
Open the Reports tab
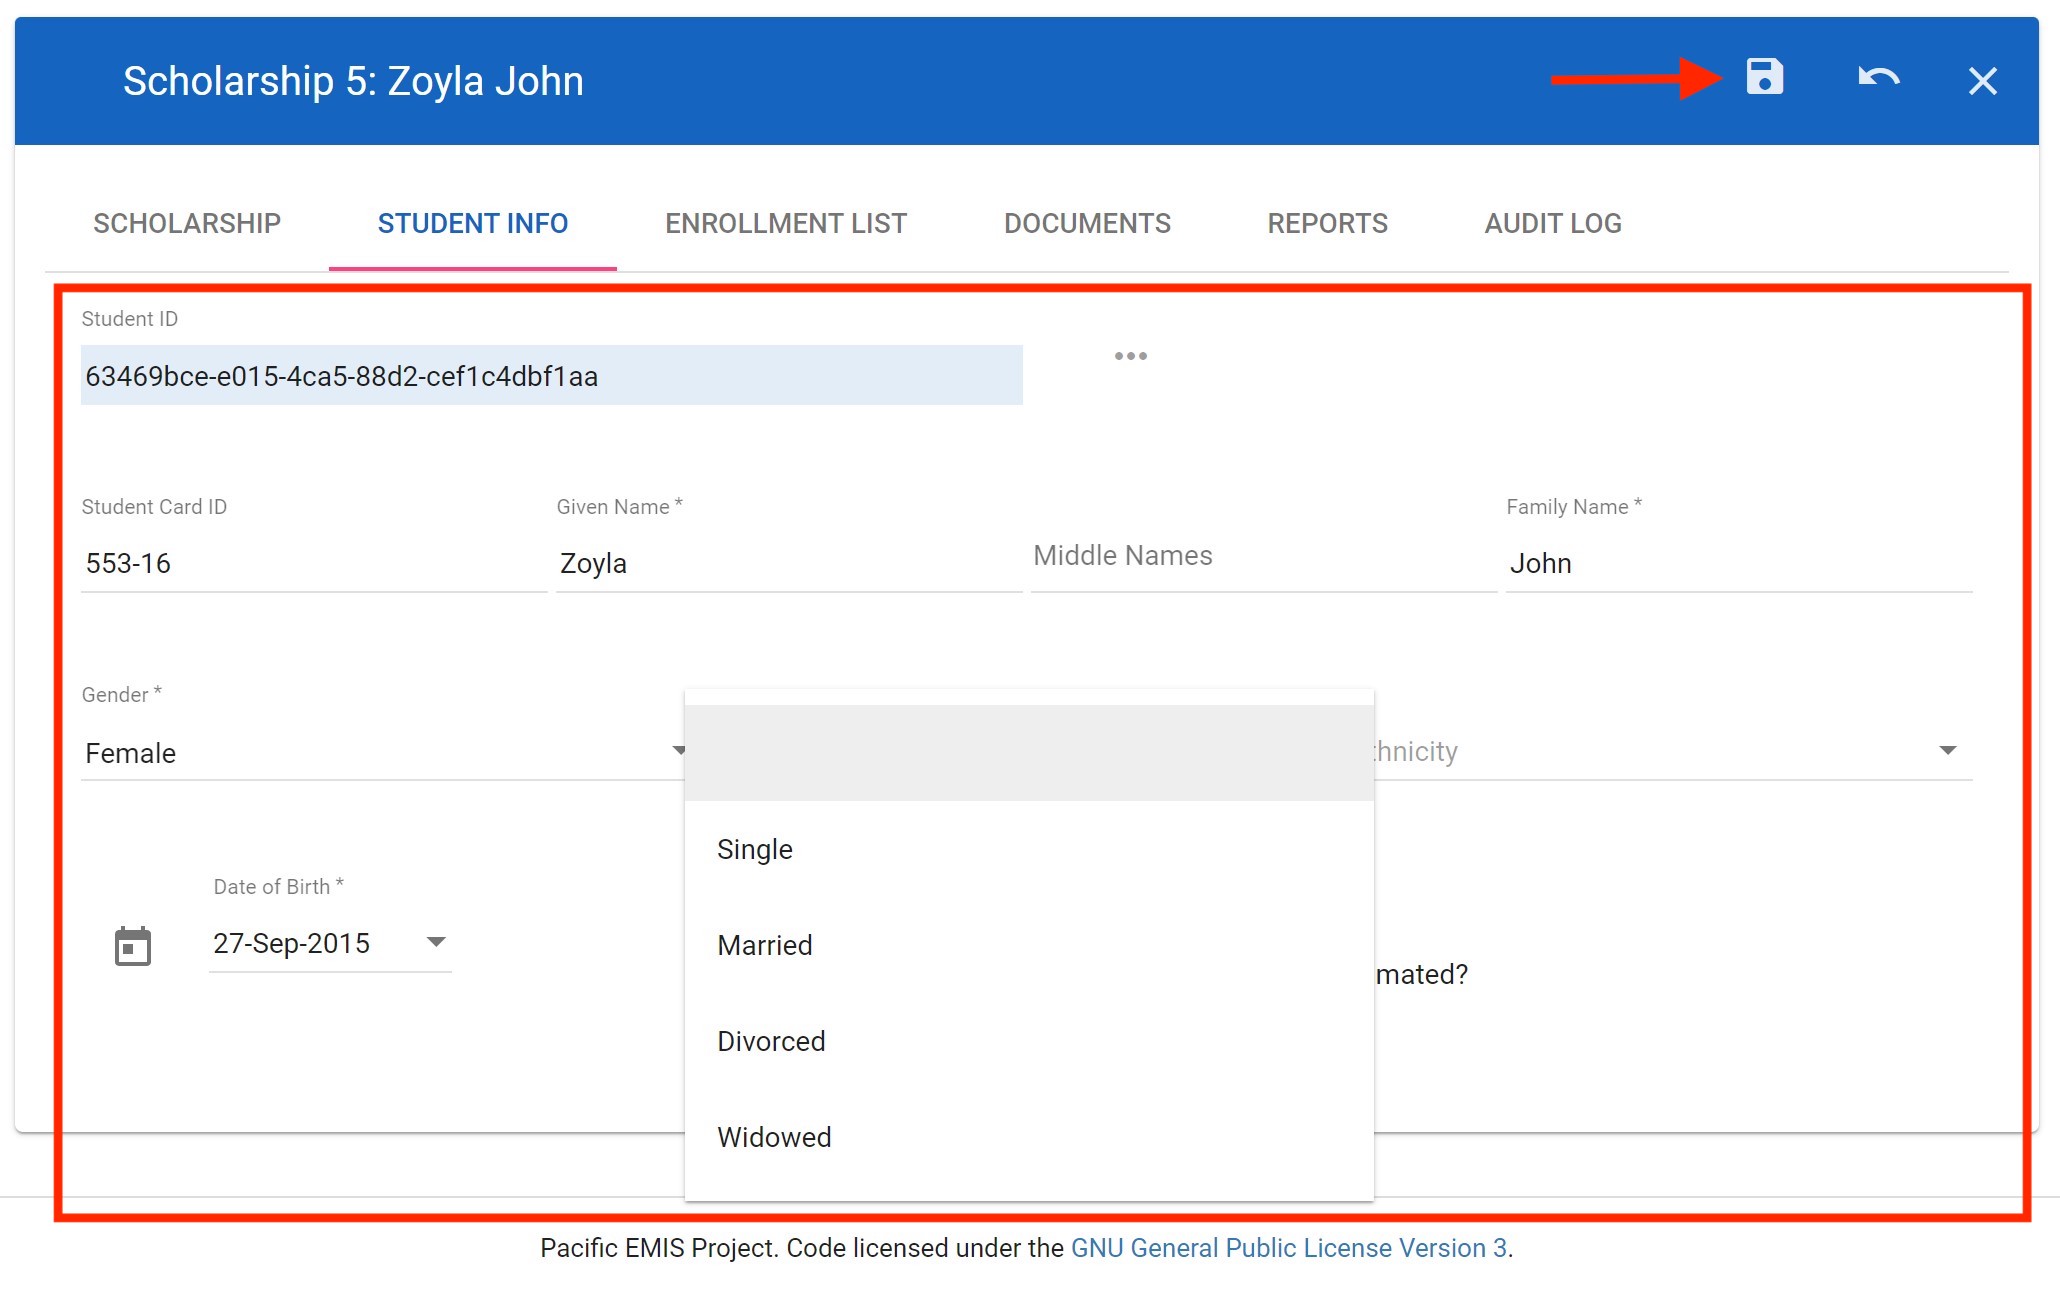coord(1327,223)
